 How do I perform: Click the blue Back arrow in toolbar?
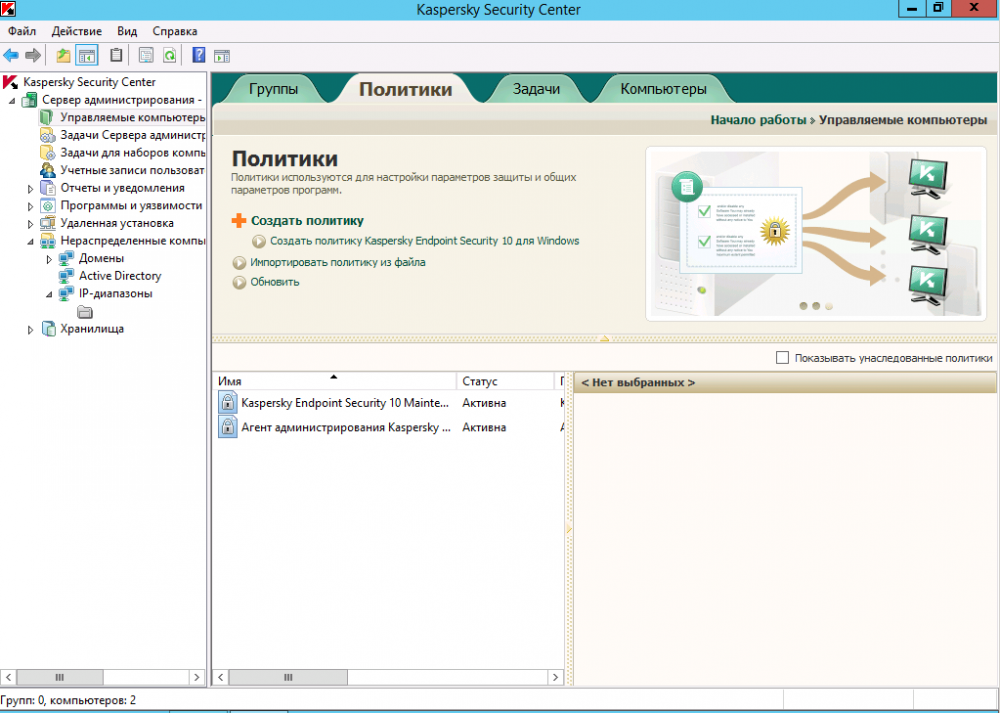click(x=11, y=55)
